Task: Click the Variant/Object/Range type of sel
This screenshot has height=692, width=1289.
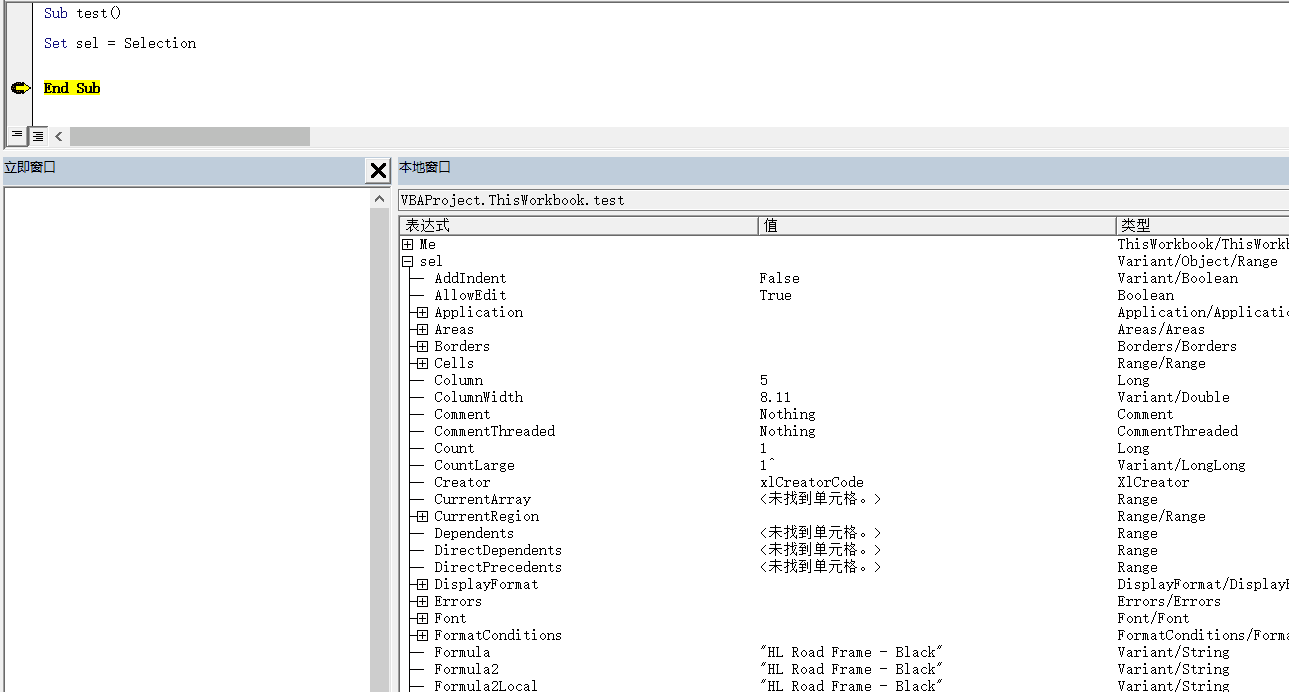Action: click(x=1198, y=261)
